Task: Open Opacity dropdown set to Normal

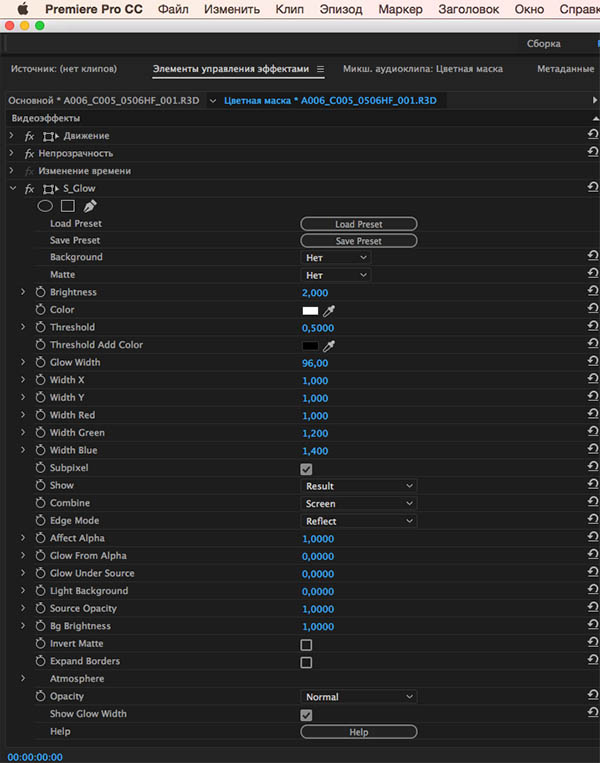Action: [x=359, y=696]
